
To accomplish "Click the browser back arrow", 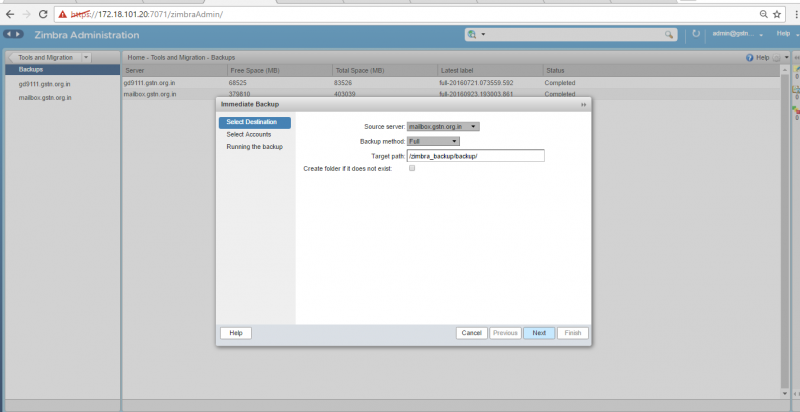I will pyautogui.click(x=9, y=14).
